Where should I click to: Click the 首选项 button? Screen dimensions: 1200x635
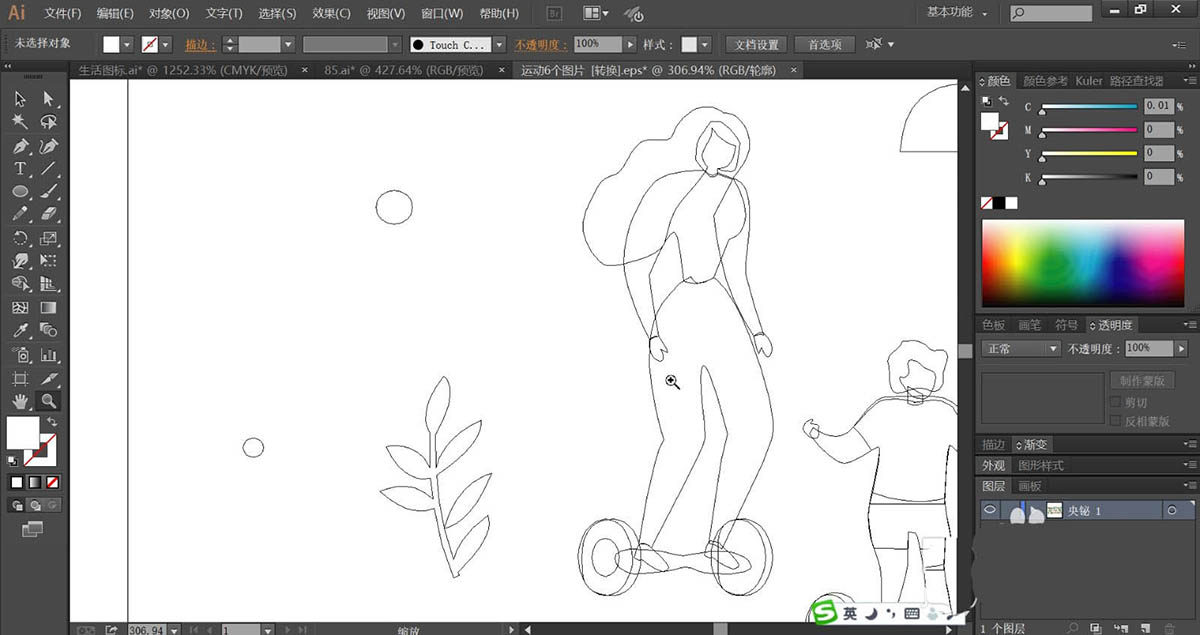point(825,45)
